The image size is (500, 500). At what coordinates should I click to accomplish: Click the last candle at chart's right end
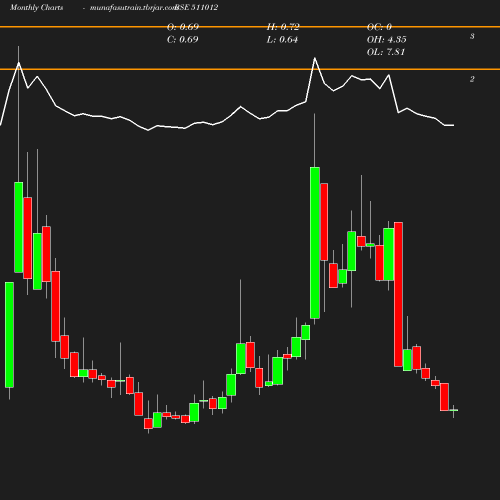click(453, 410)
